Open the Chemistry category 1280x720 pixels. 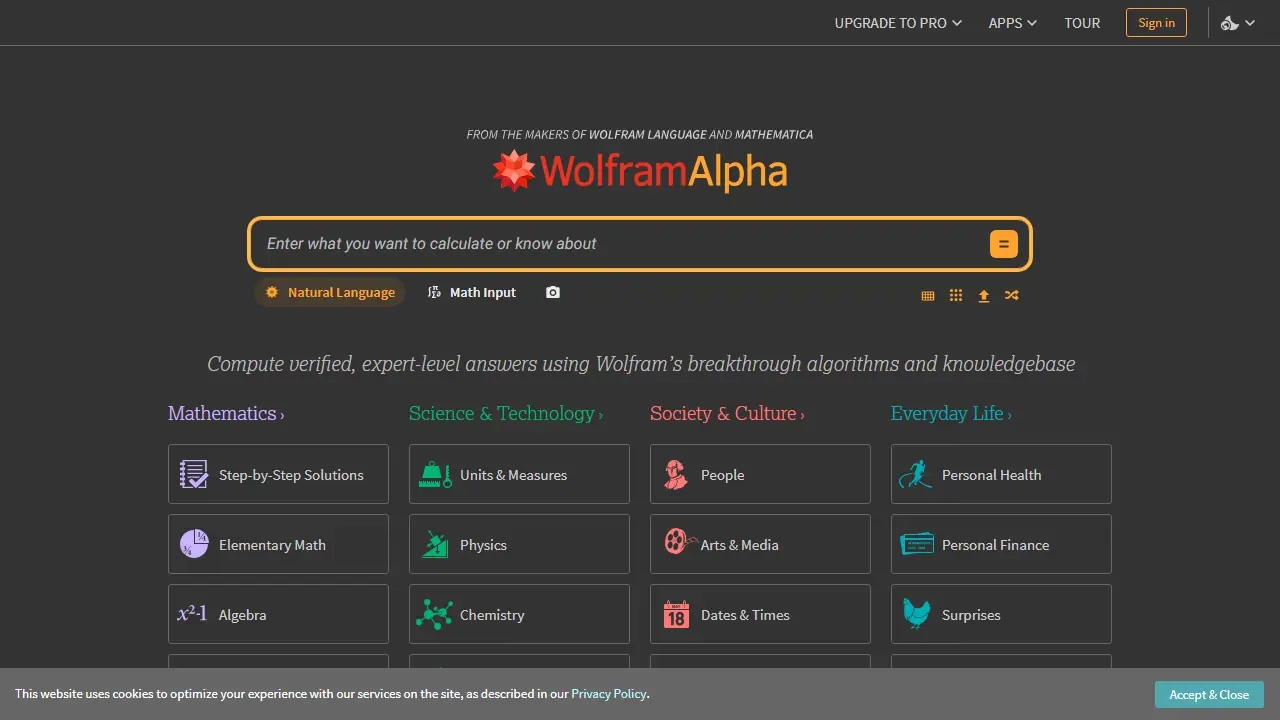[x=519, y=614]
